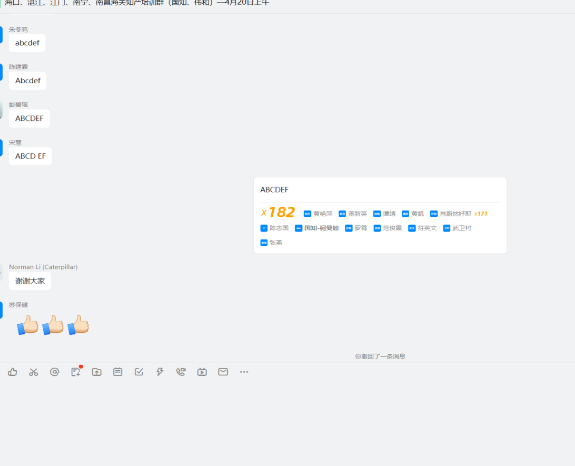Select the scissors screenshot tool
Screen dimensions: 575x466
33,372
